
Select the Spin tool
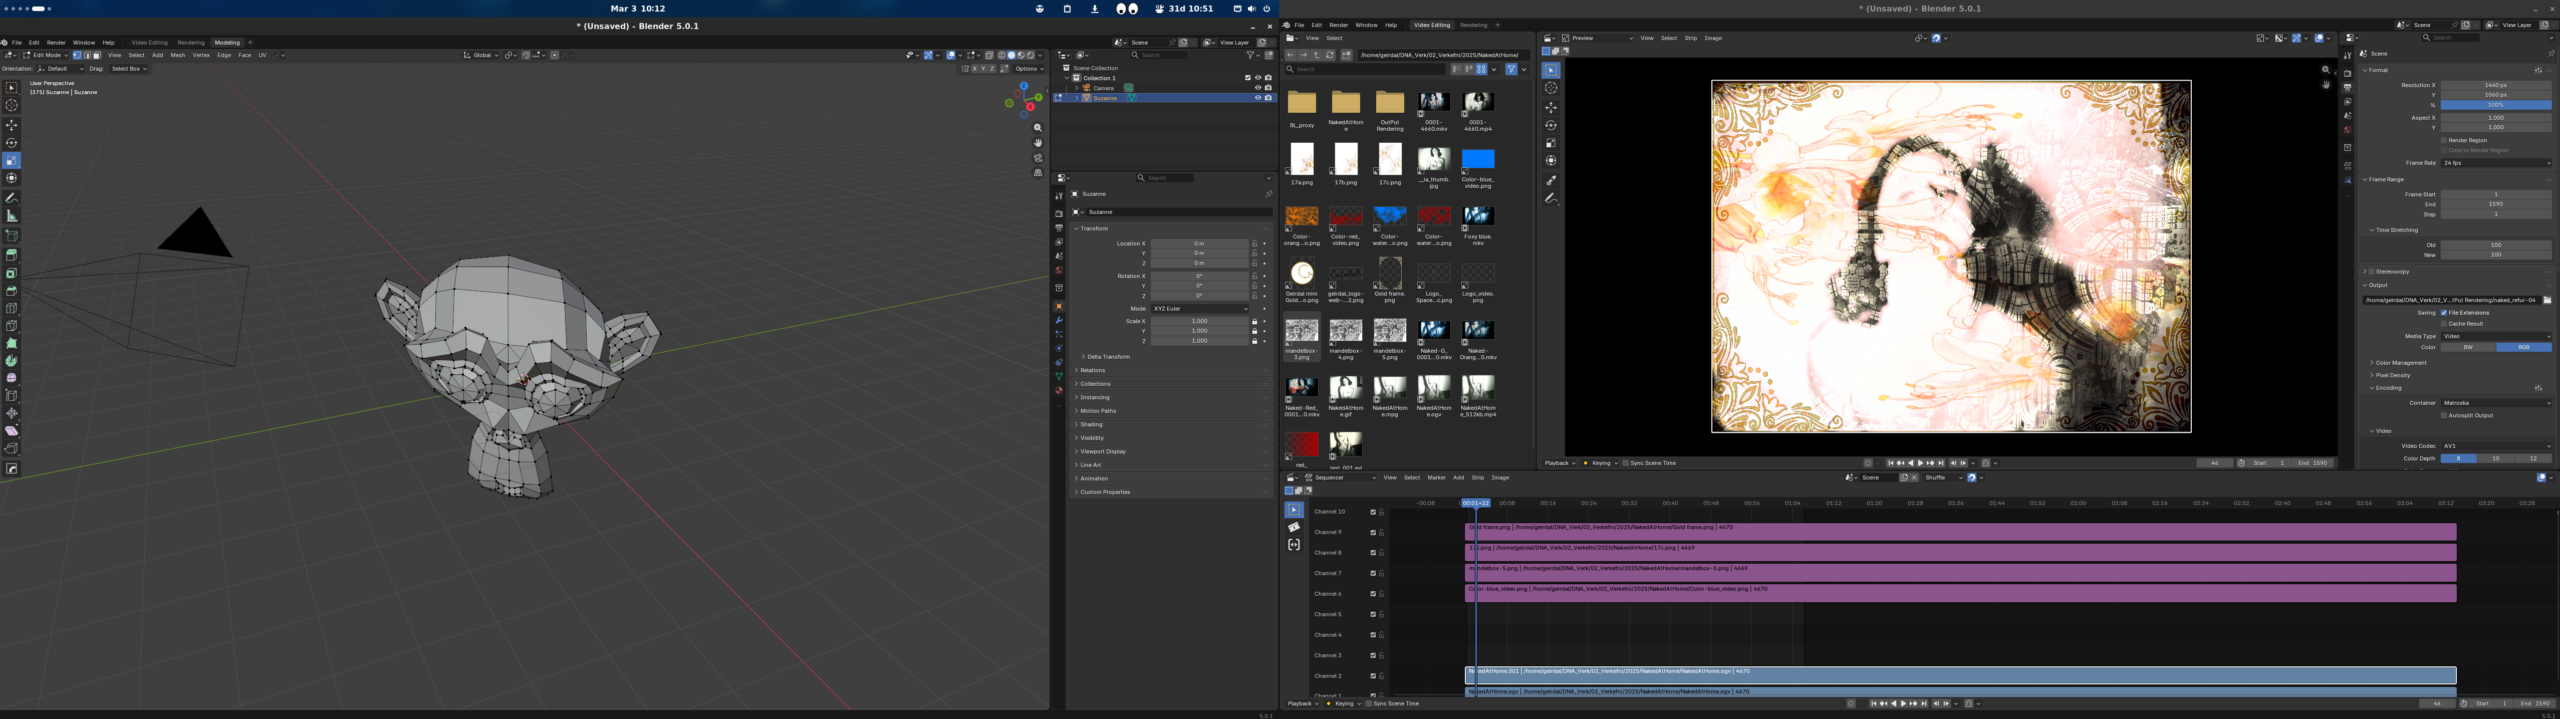pyautogui.click(x=12, y=361)
